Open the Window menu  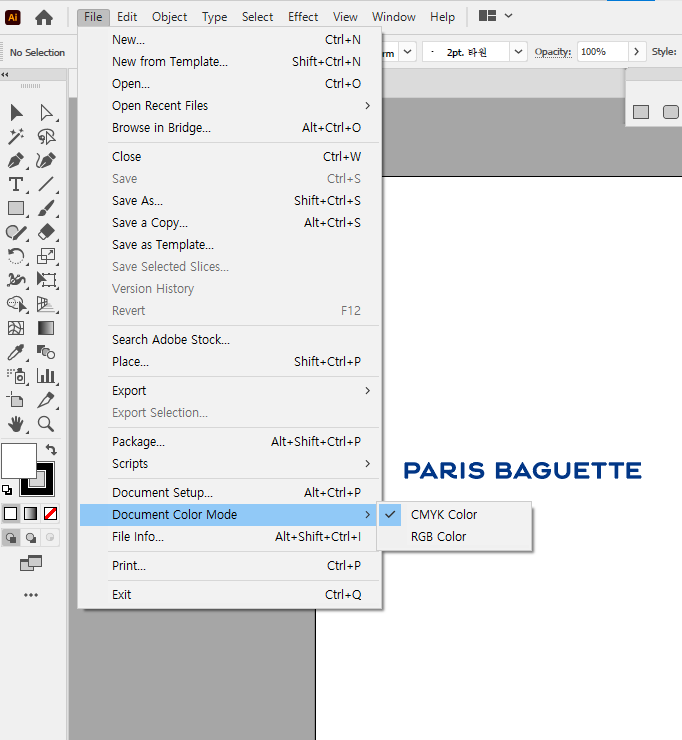pyautogui.click(x=393, y=17)
